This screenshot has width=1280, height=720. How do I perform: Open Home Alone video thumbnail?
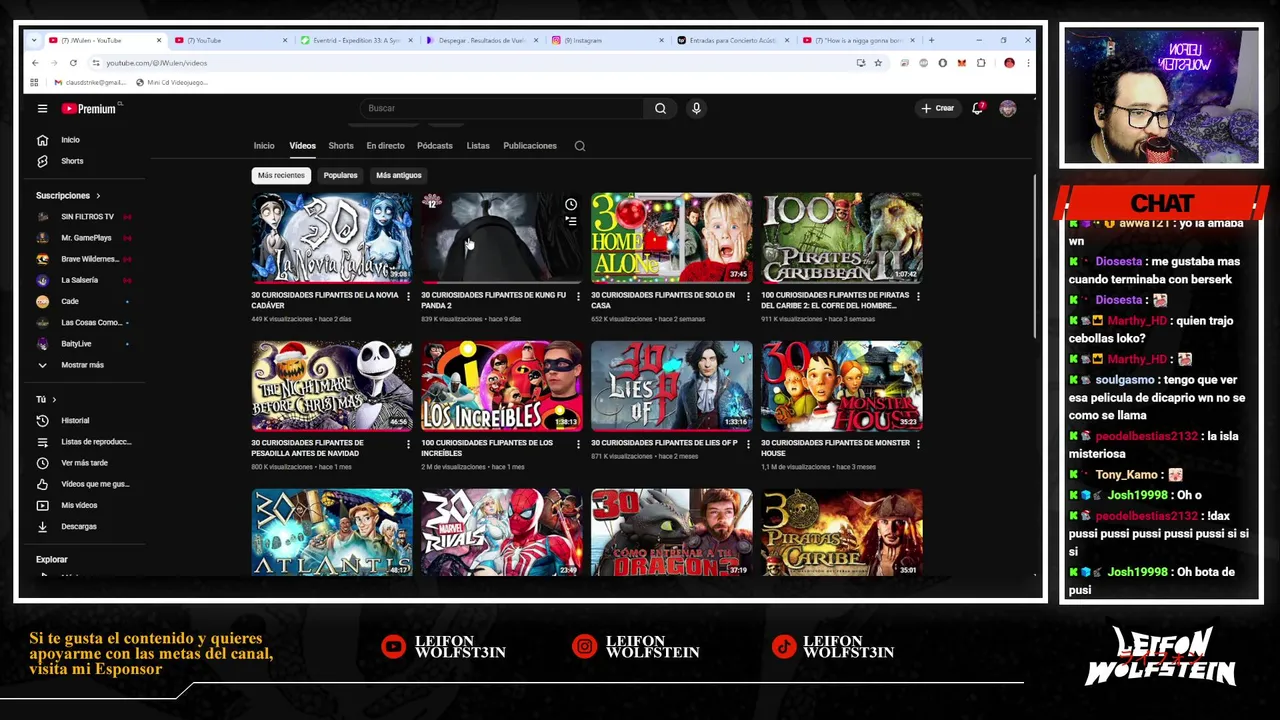[672, 238]
